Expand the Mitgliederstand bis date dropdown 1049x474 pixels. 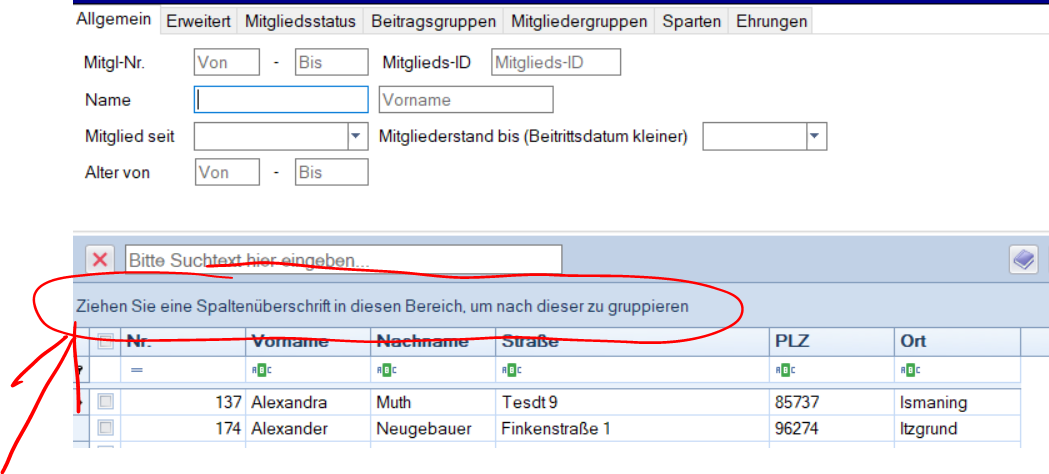pos(816,136)
